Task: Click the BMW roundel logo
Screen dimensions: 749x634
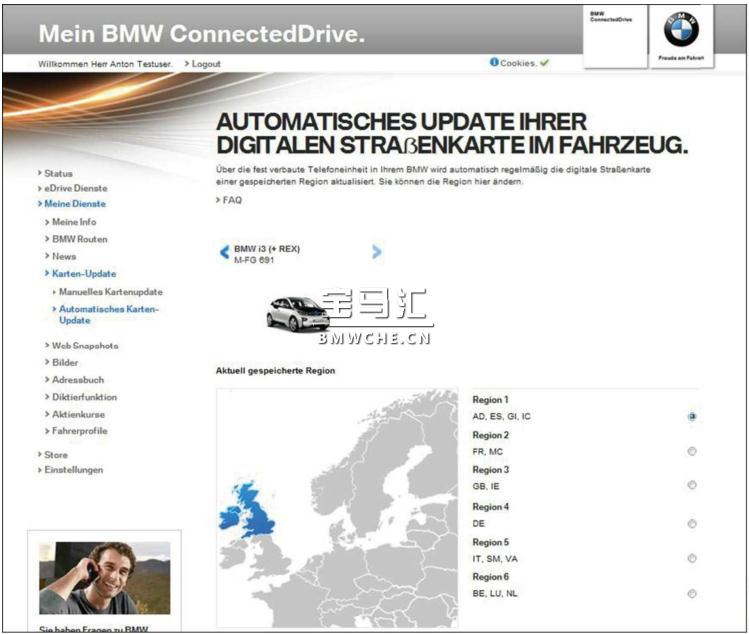Action: coord(681,29)
